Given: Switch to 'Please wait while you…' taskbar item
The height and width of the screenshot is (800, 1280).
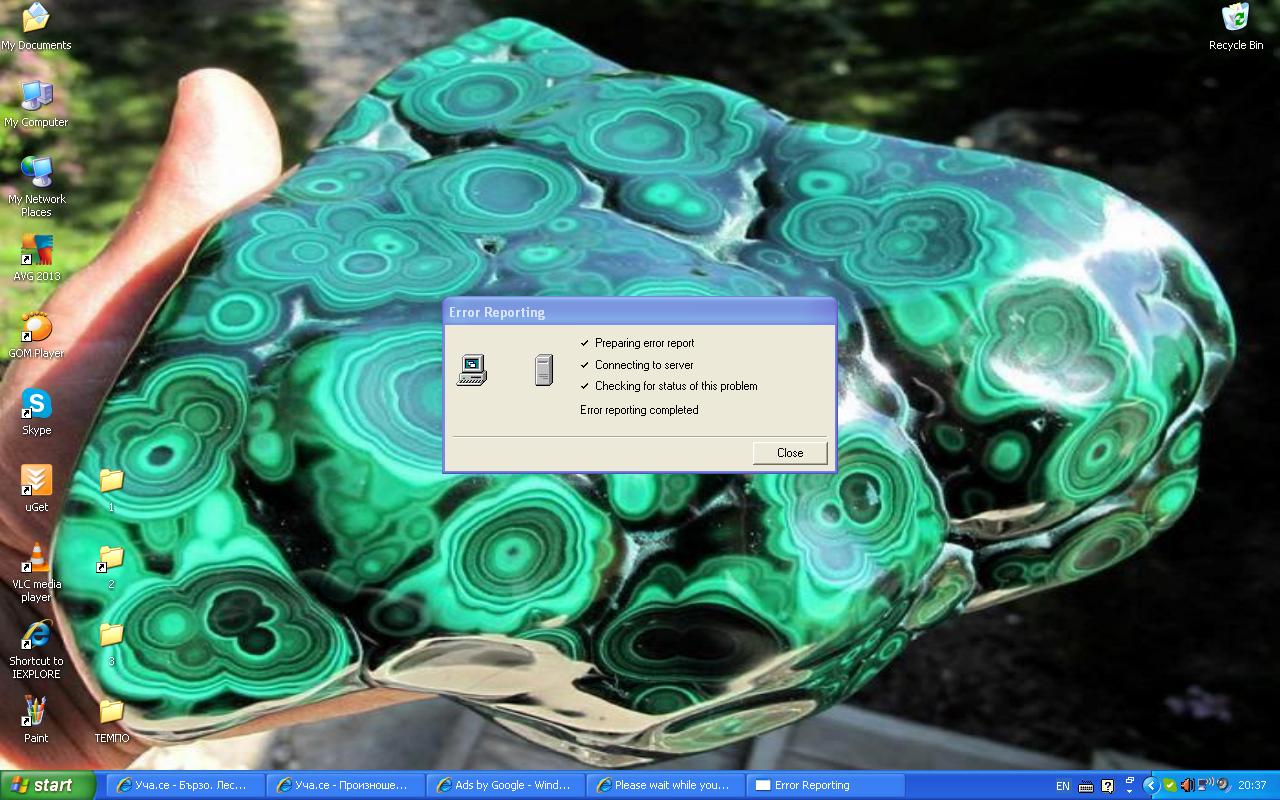Looking at the screenshot, I should click(665, 785).
